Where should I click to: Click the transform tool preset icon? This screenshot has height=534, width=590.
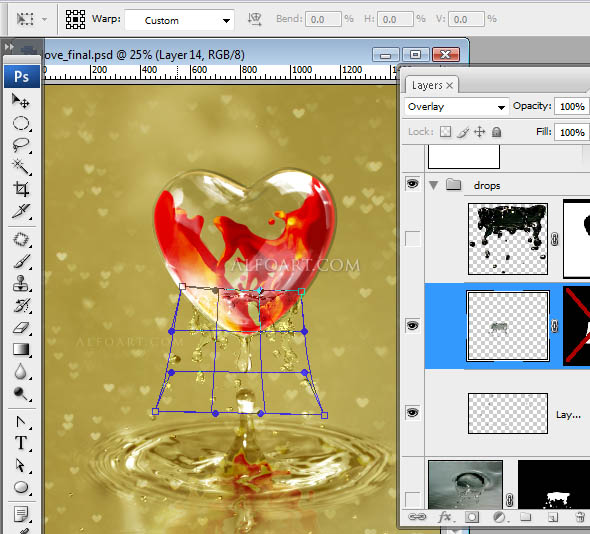point(25,19)
